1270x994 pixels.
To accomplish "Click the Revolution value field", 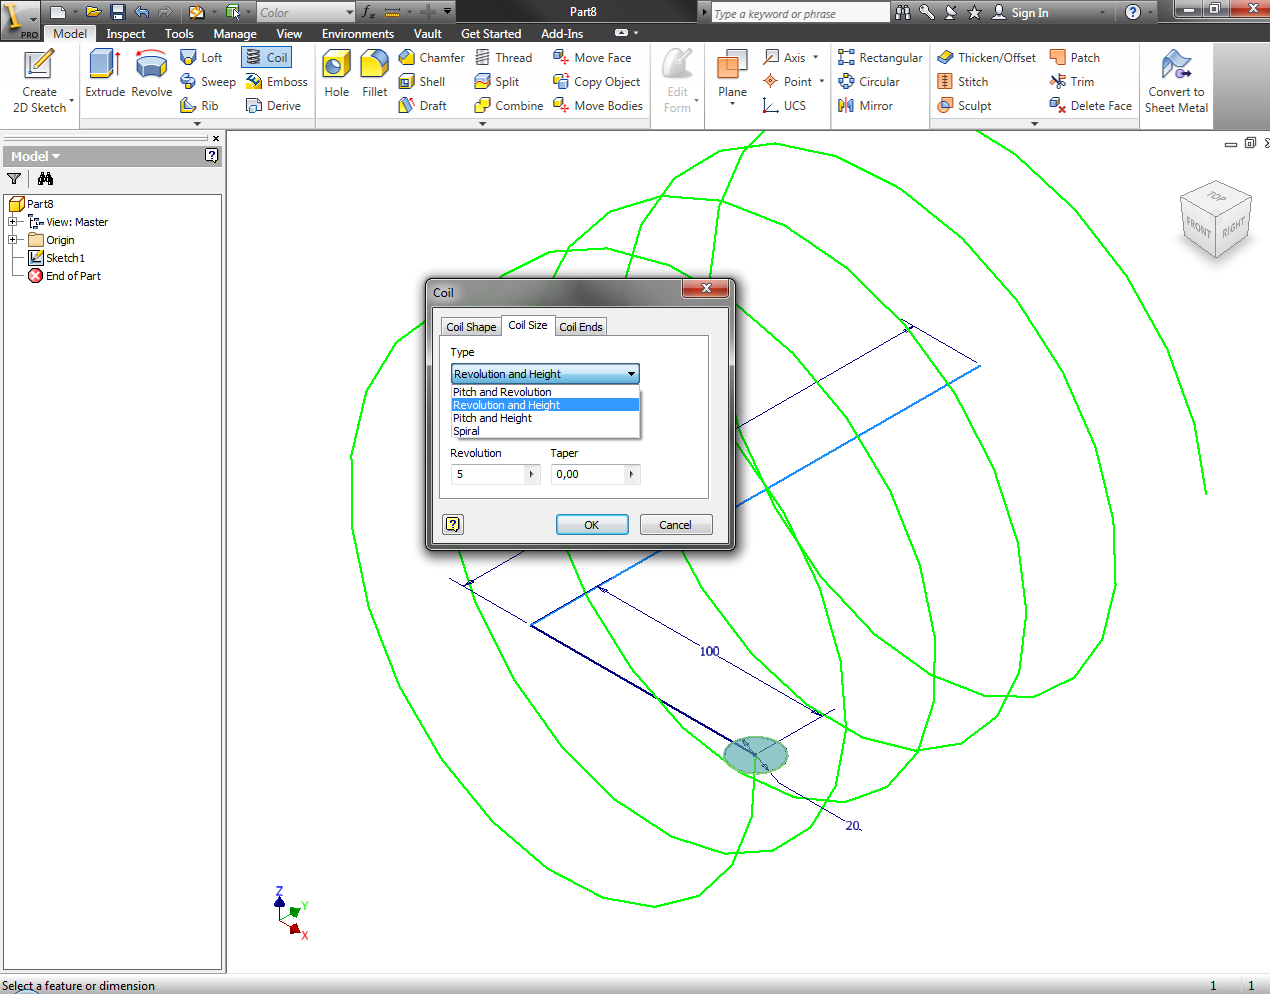I will click(x=488, y=474).
